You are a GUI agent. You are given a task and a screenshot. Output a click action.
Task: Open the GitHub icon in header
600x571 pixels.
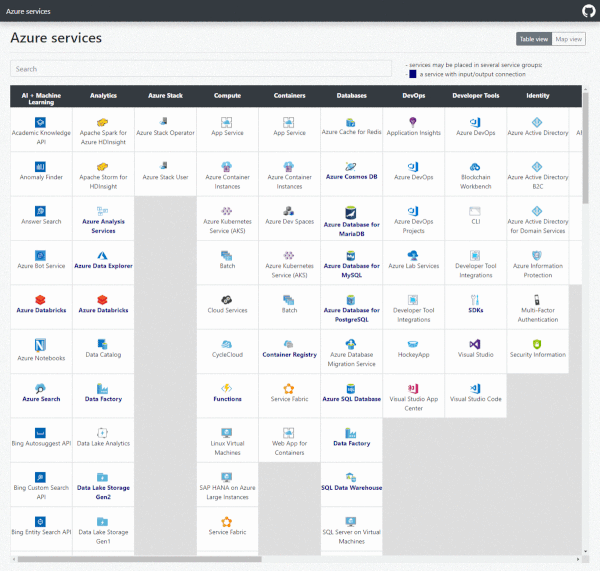point(589,11)
